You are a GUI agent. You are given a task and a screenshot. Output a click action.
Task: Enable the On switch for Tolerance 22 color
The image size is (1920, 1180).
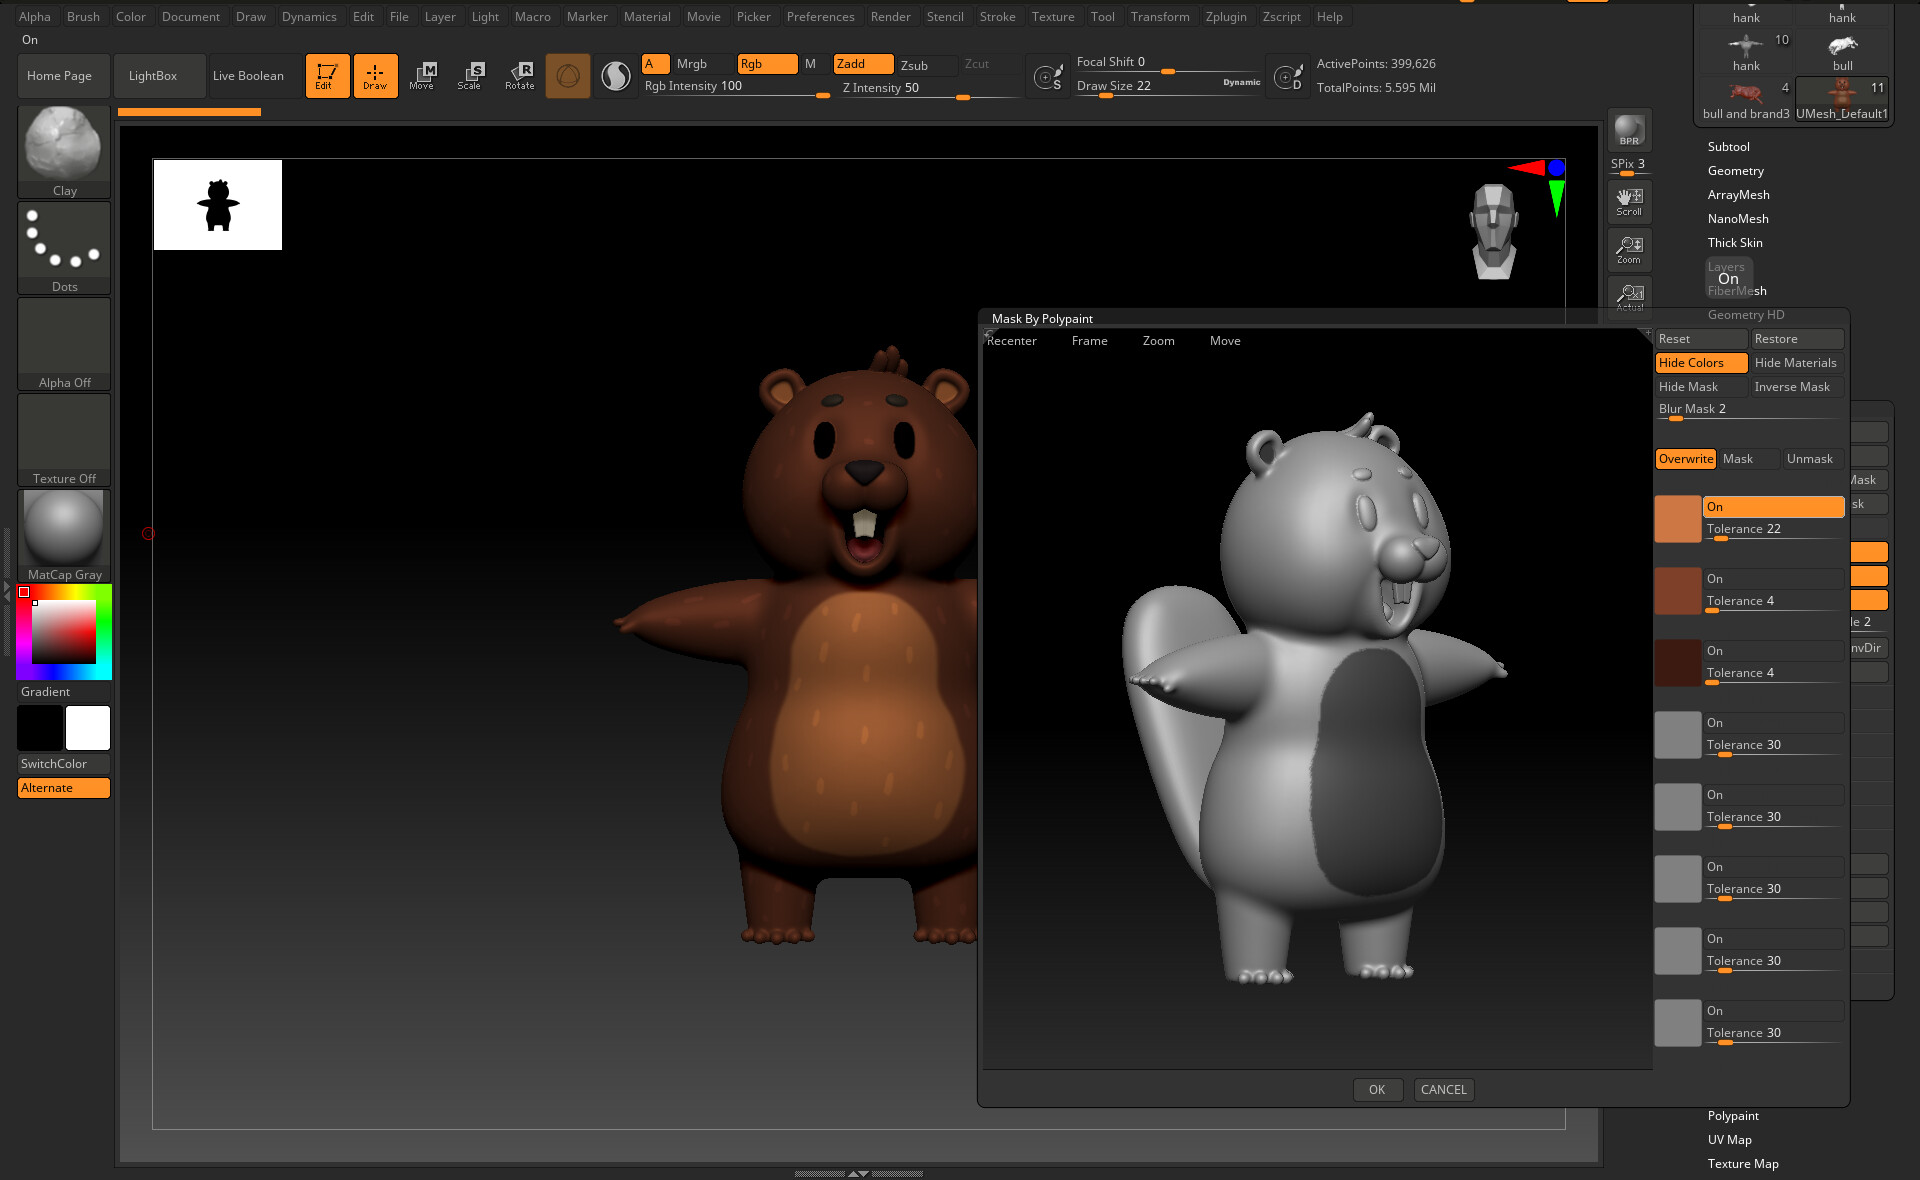1773,507
